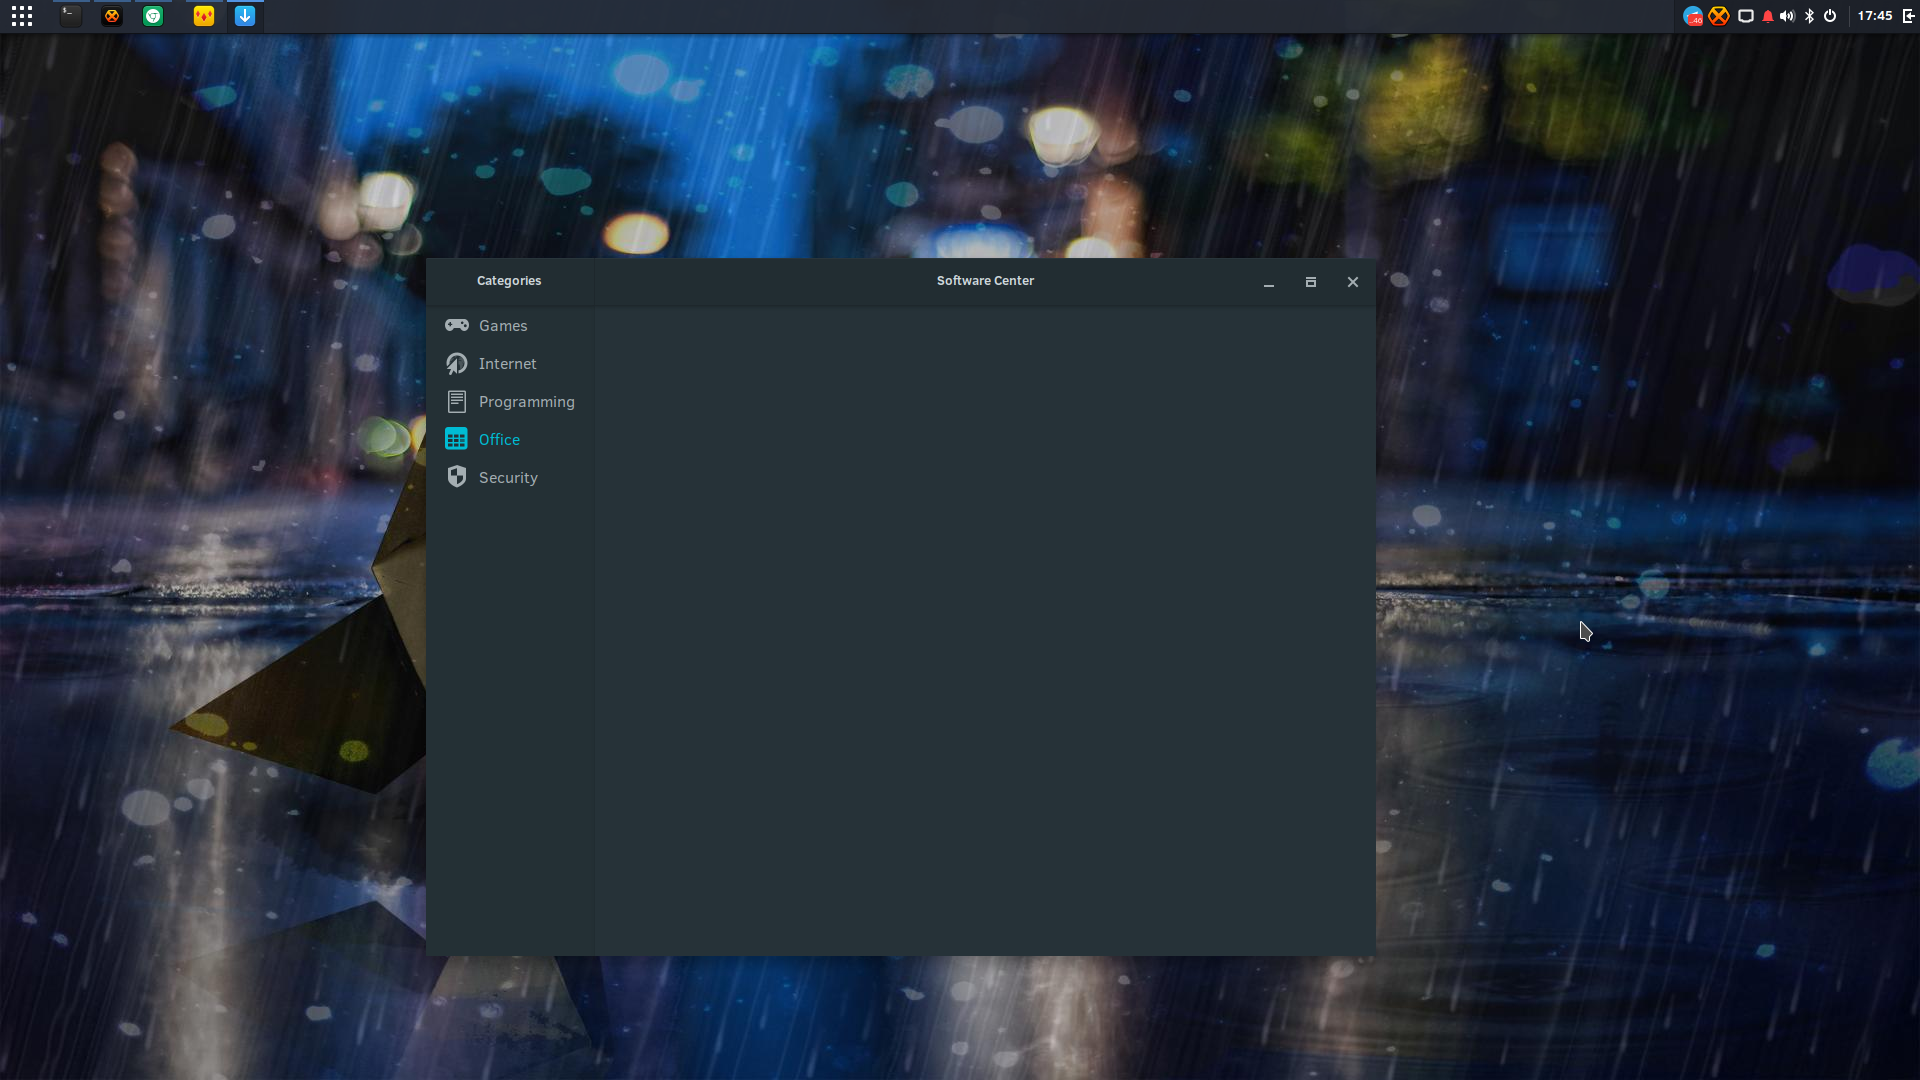Open the network connection tray icon
Viewport: 1920px width, 1080px height.
coord(1746,16)
